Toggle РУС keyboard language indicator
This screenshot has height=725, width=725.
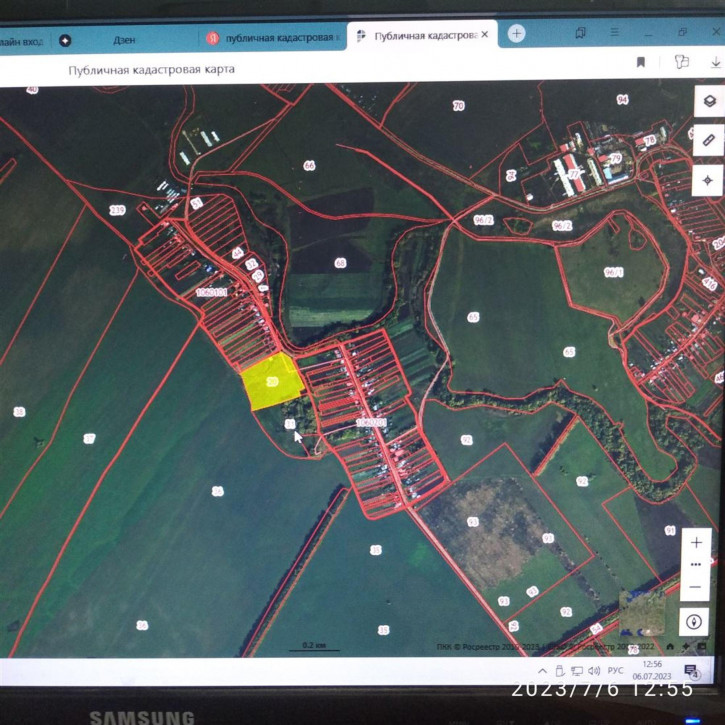tap(615, 670)
